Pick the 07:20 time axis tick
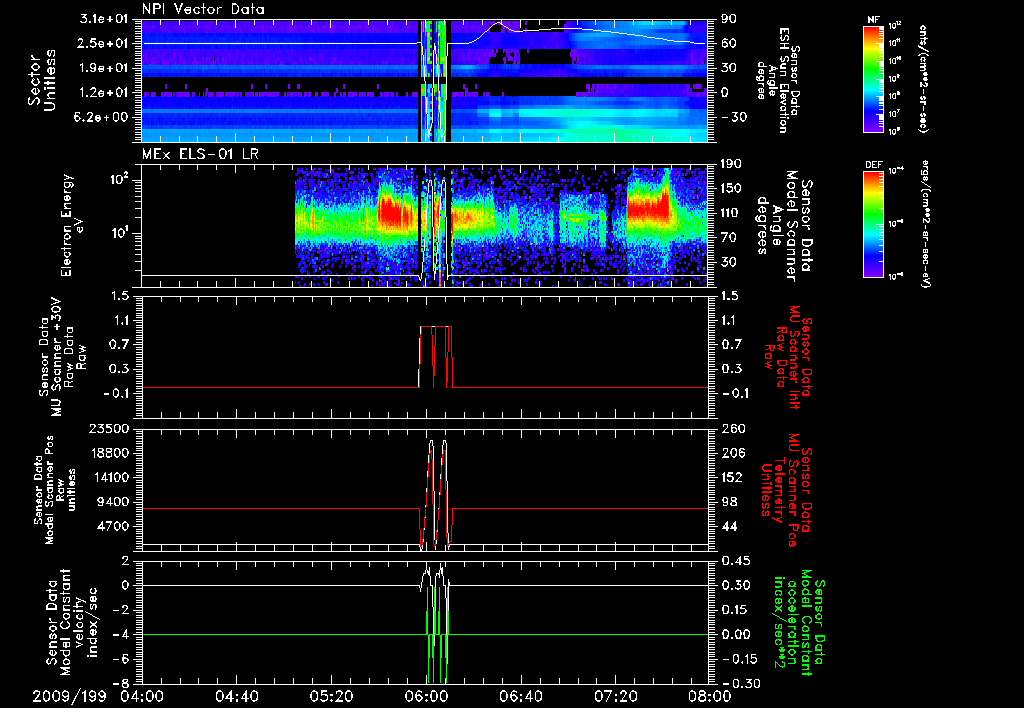 (x=615, y=696)
